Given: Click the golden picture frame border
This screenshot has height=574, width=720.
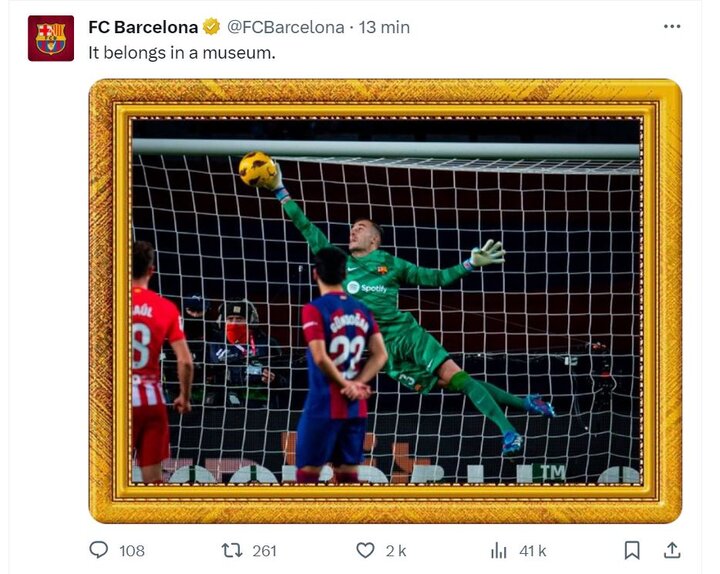Looking at the screenshot, I should (x=385, y=94).
